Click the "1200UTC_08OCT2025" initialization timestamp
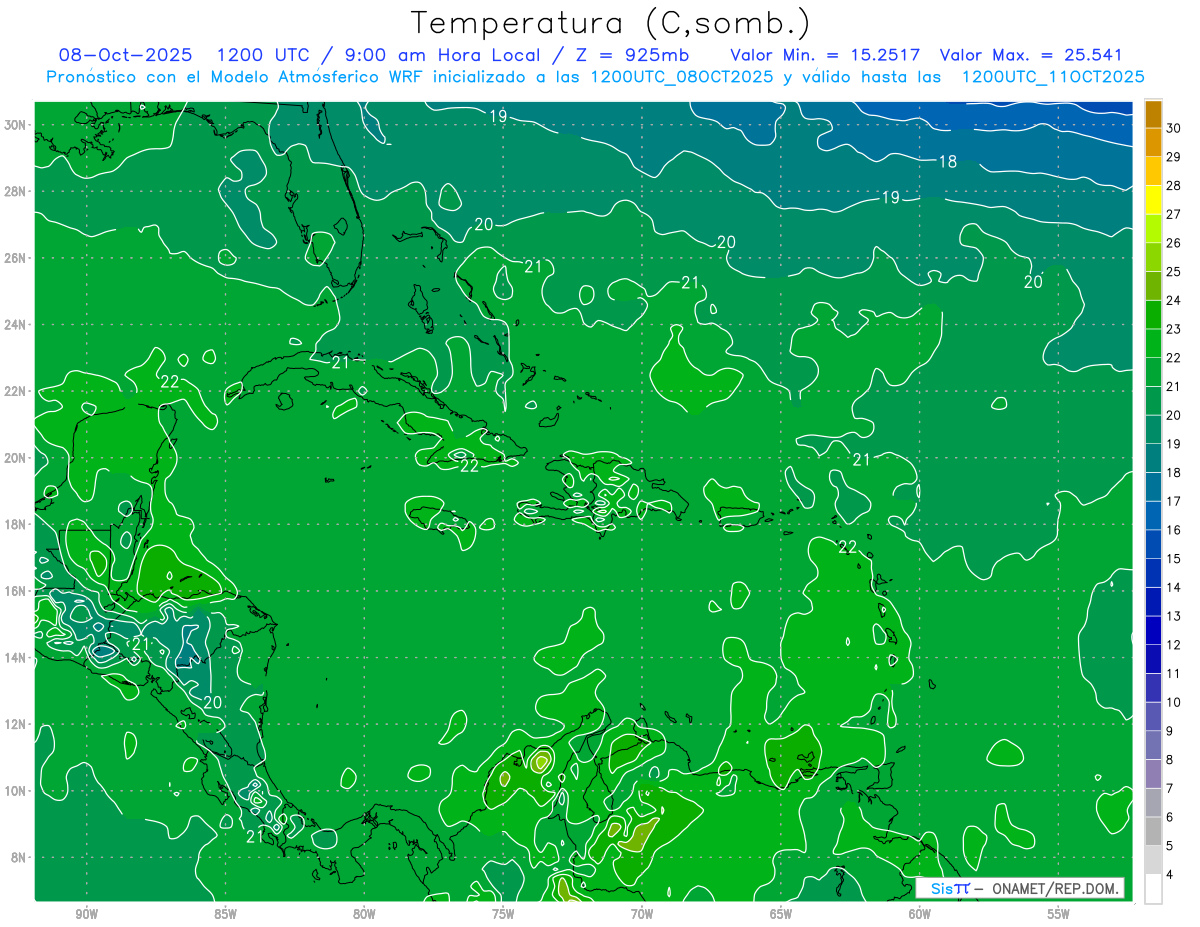Viewport: 1200px width, 927px height. [x=682, y=77]
